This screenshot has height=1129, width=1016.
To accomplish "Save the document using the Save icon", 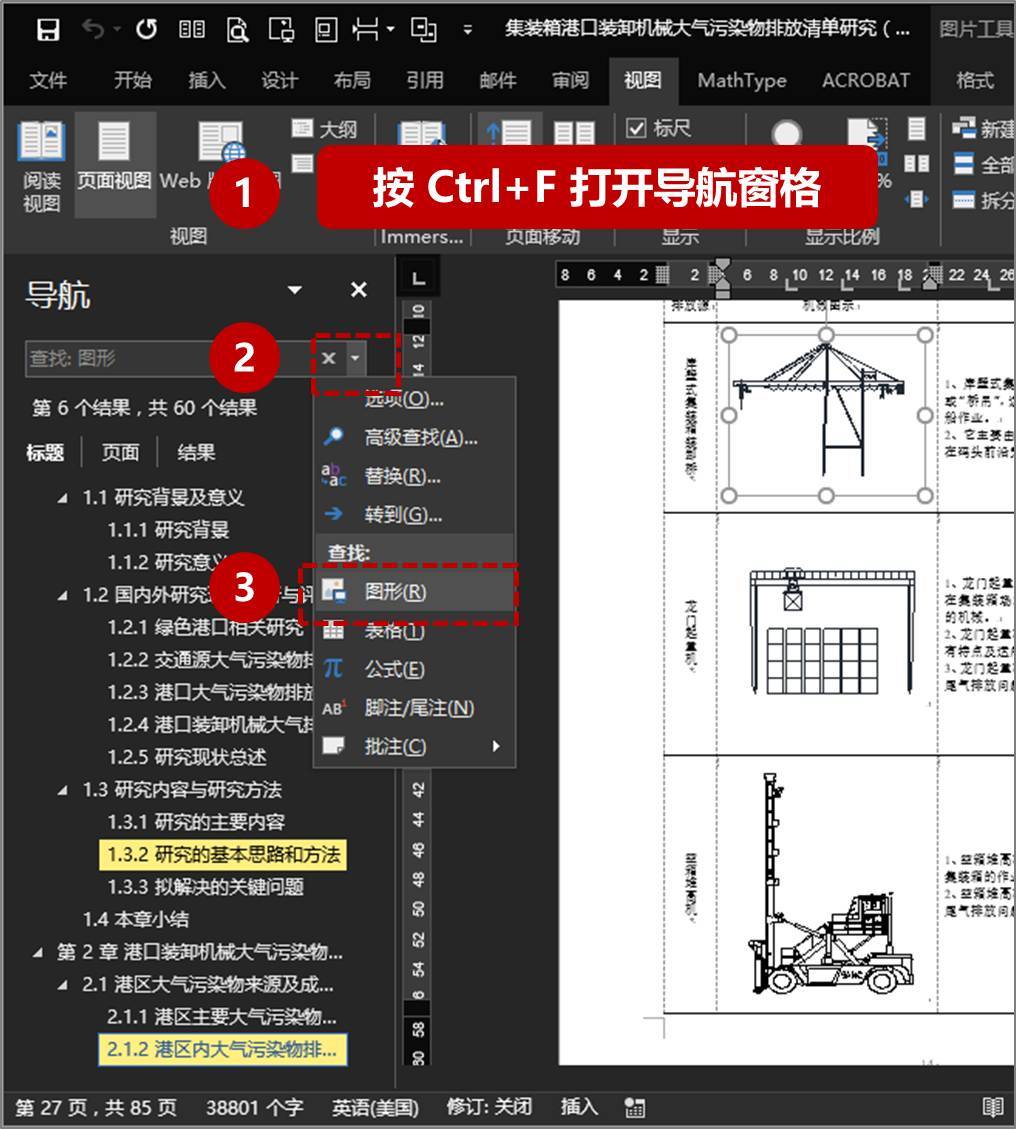I will [x=47, y=29].
